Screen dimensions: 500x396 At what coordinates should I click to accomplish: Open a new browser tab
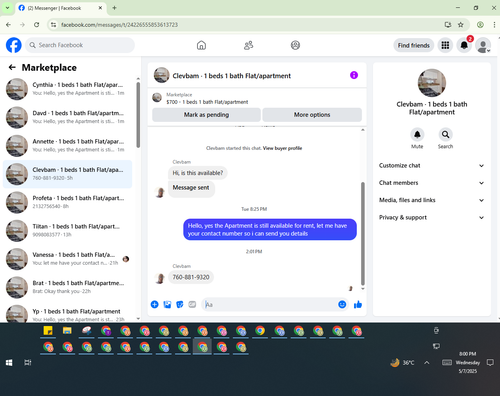click(114, 8)
